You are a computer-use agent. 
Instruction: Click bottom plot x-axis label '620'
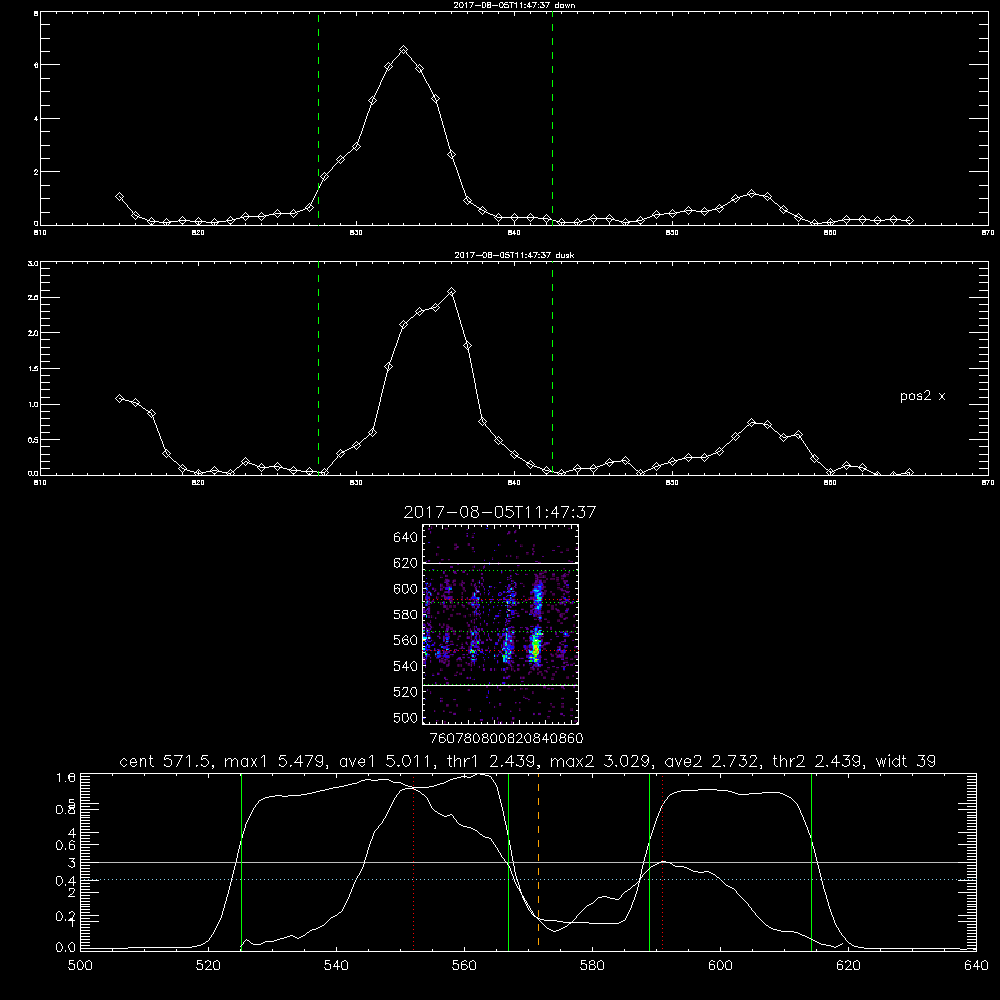[x=848, y=966]
